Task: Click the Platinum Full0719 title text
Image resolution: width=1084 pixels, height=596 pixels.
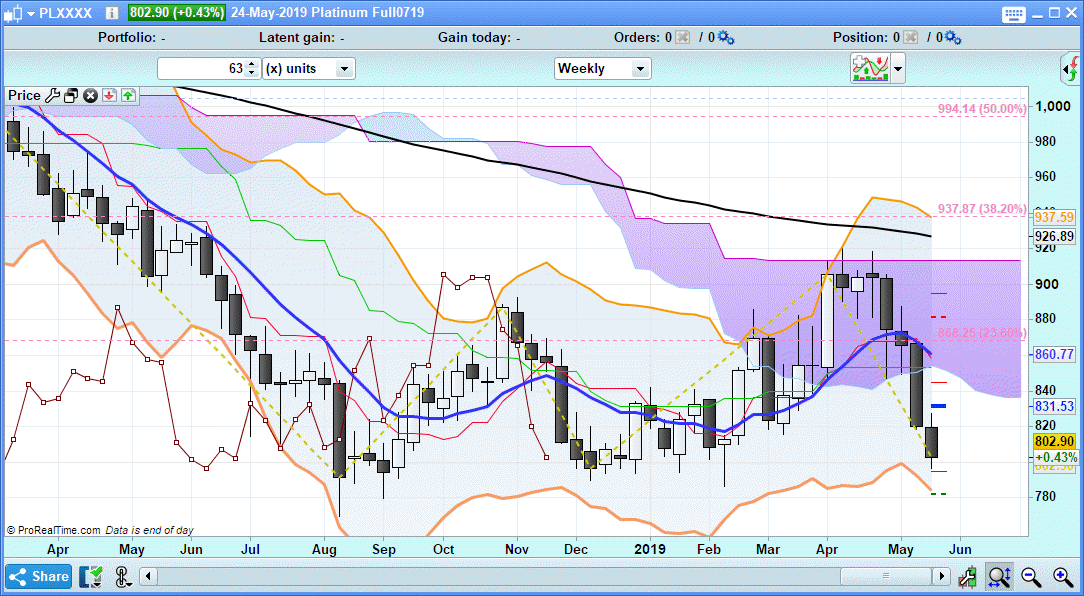Action: tap(366, 12)
